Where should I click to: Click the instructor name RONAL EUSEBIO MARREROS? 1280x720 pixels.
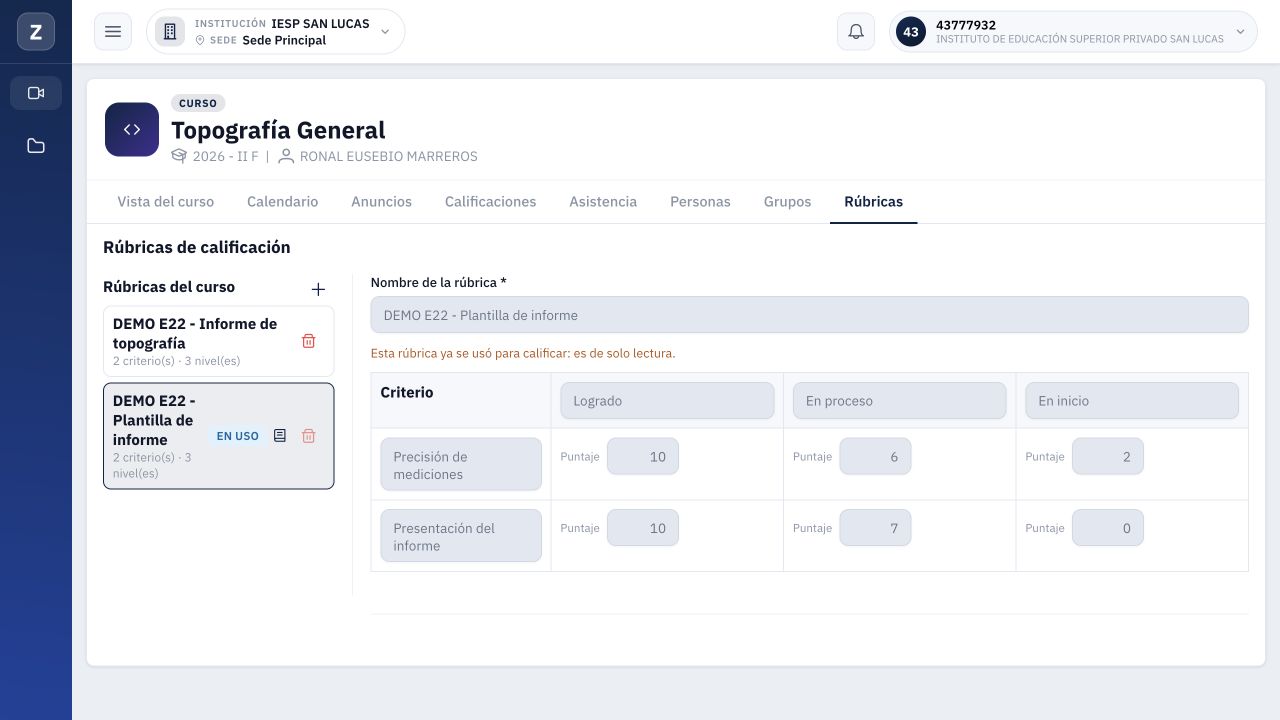[x=389, y=156]
